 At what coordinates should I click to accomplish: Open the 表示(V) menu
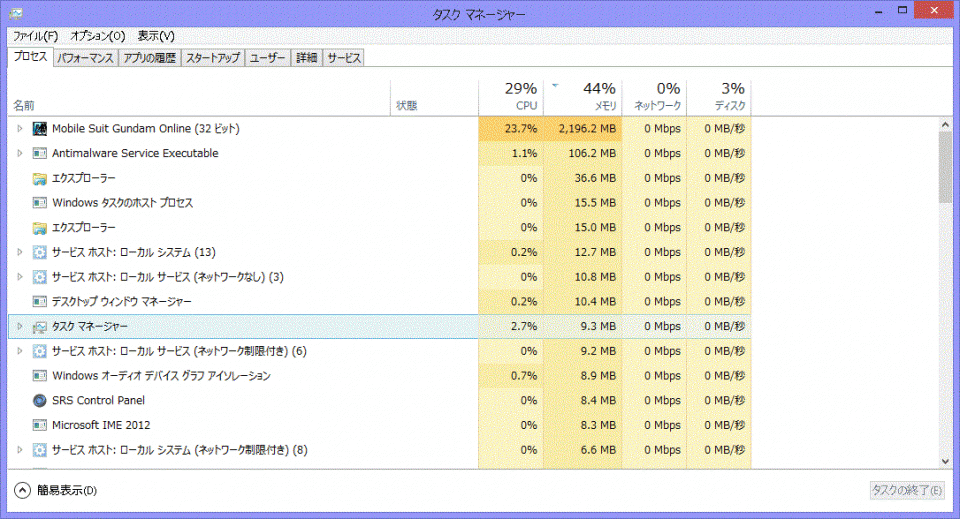(156, 36)
